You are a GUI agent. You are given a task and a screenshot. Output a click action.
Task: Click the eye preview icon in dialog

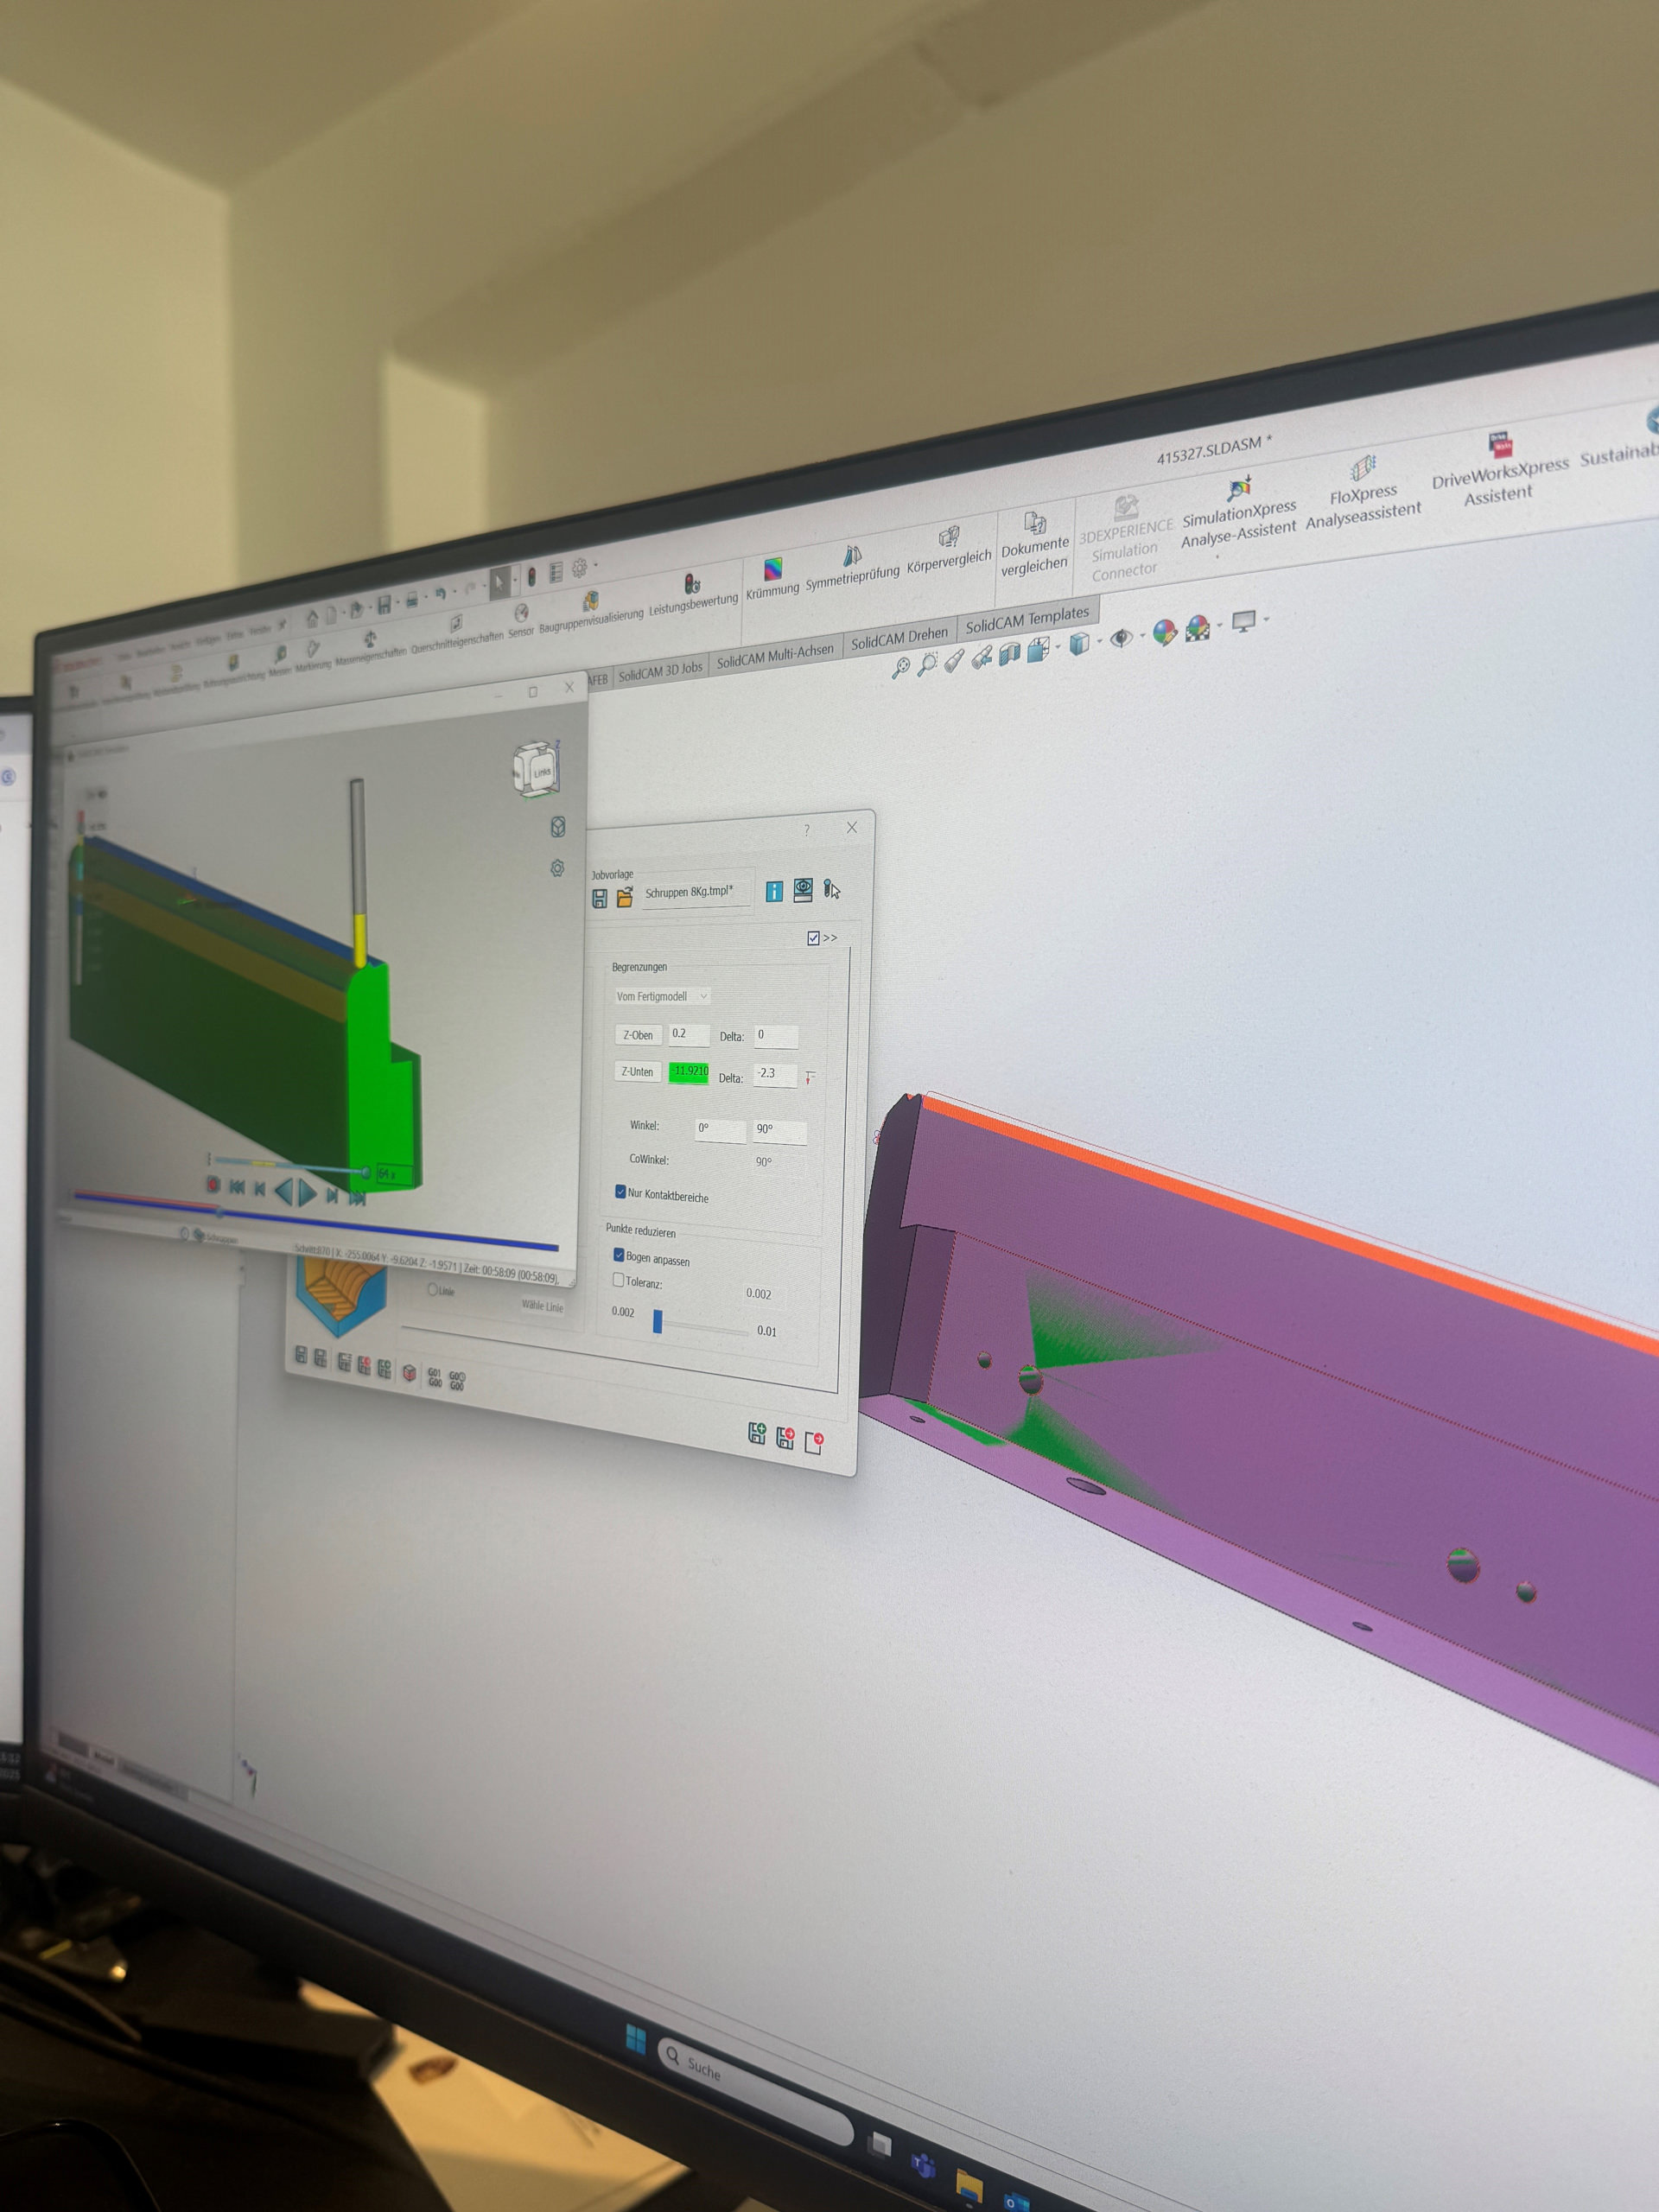803,889
